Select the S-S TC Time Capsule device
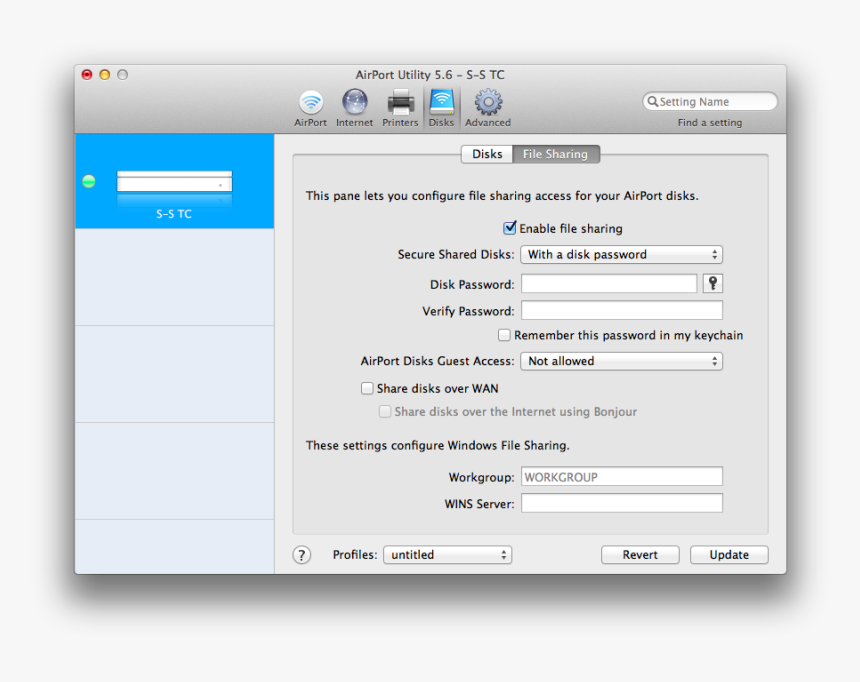The height and width of the screenshot is (682, 860). pyautogui.click(x=174, y=181)
